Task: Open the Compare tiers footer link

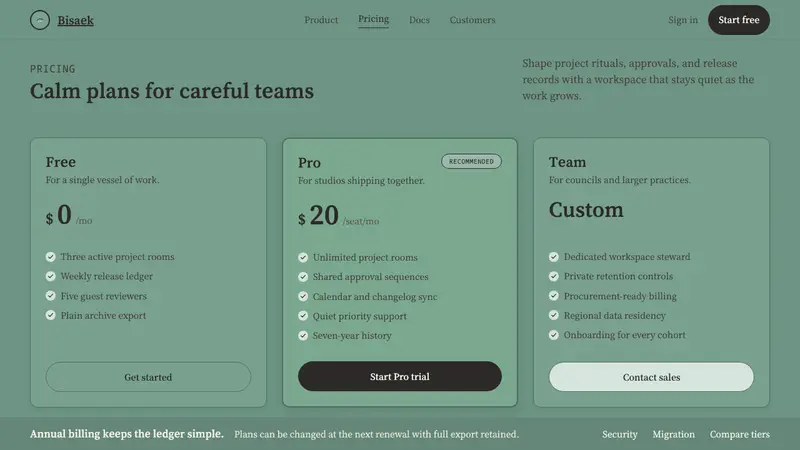Action: (739, 434)
